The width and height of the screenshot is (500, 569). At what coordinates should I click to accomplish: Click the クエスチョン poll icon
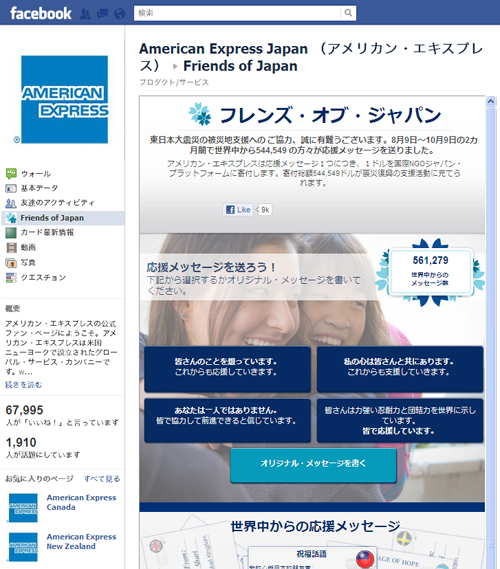[x=11, y=278]
